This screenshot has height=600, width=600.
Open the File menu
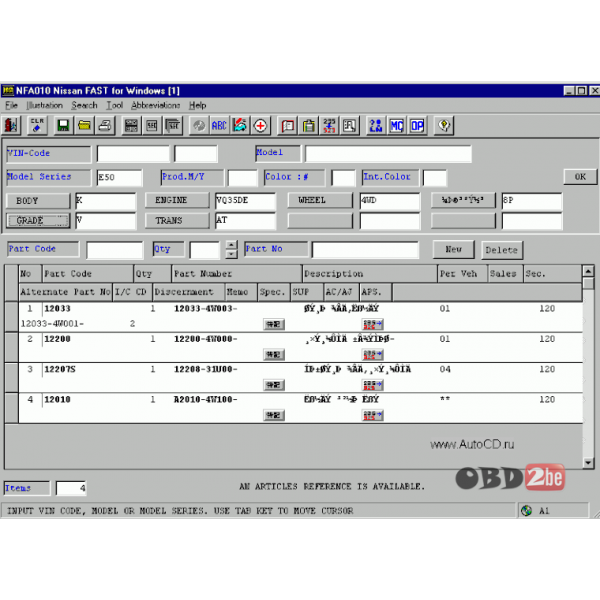point(11,105)
